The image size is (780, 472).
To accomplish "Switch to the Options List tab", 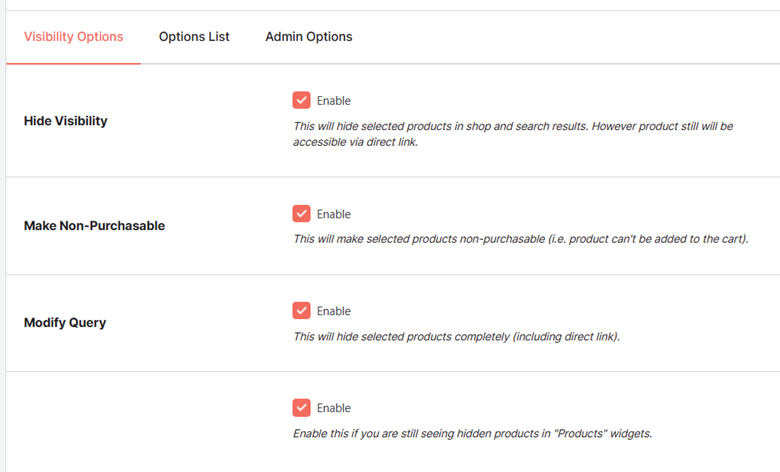I will (x=194, y=37).
